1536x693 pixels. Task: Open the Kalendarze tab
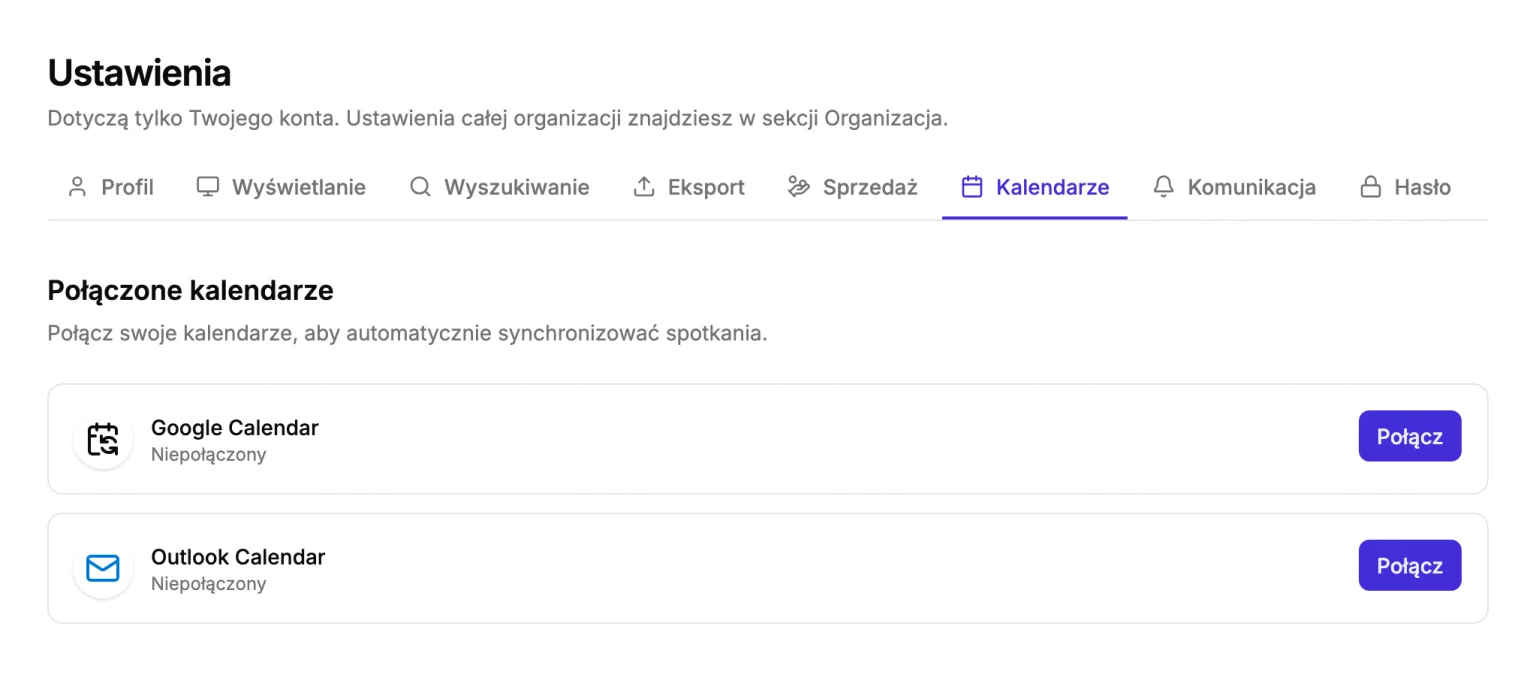click(1034, 187)
